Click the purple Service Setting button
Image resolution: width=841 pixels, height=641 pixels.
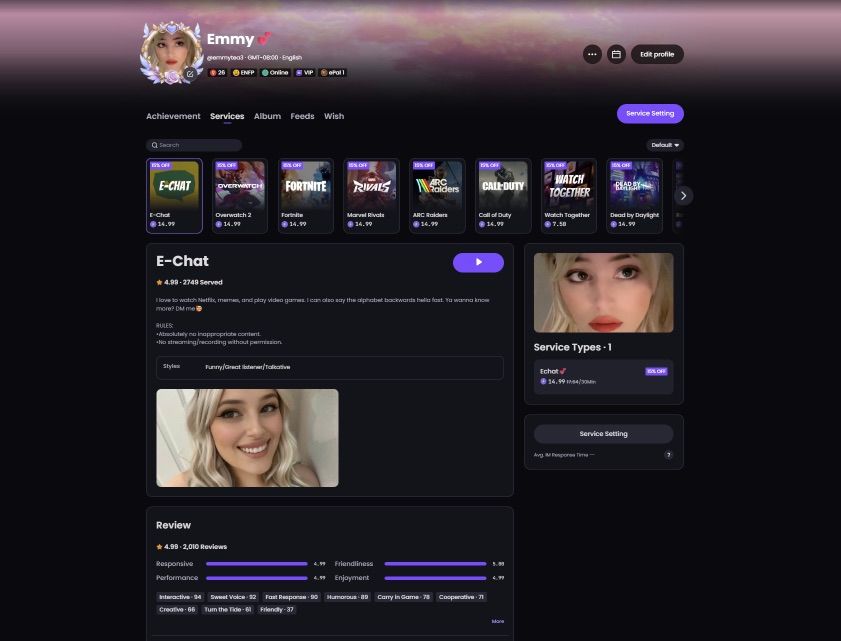[x=650, y=114]
